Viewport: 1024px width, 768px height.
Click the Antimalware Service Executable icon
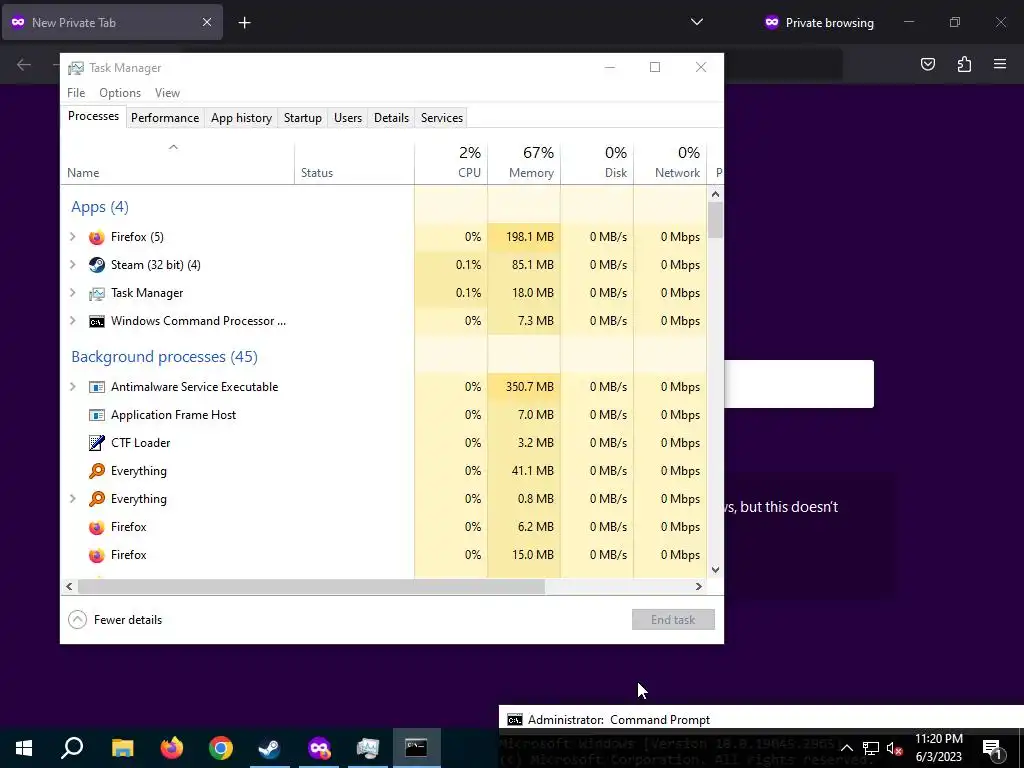click(x=97, y=387)
